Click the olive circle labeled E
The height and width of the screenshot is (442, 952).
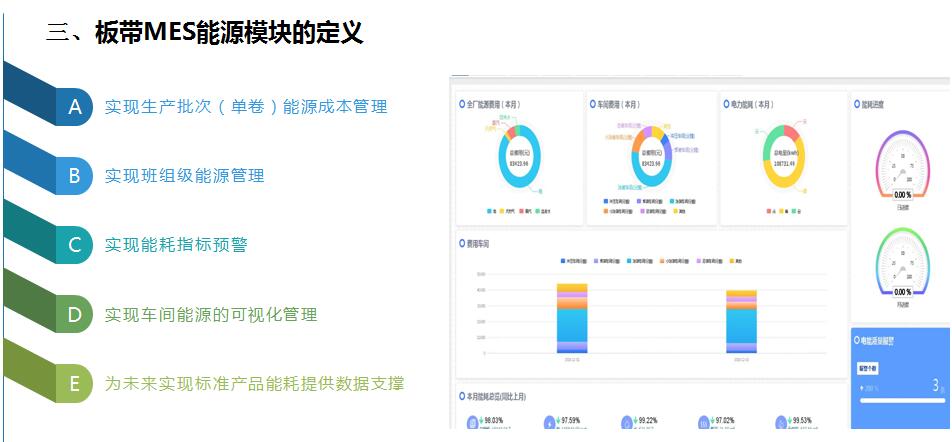pyautogui.click(x=74, y=383)
